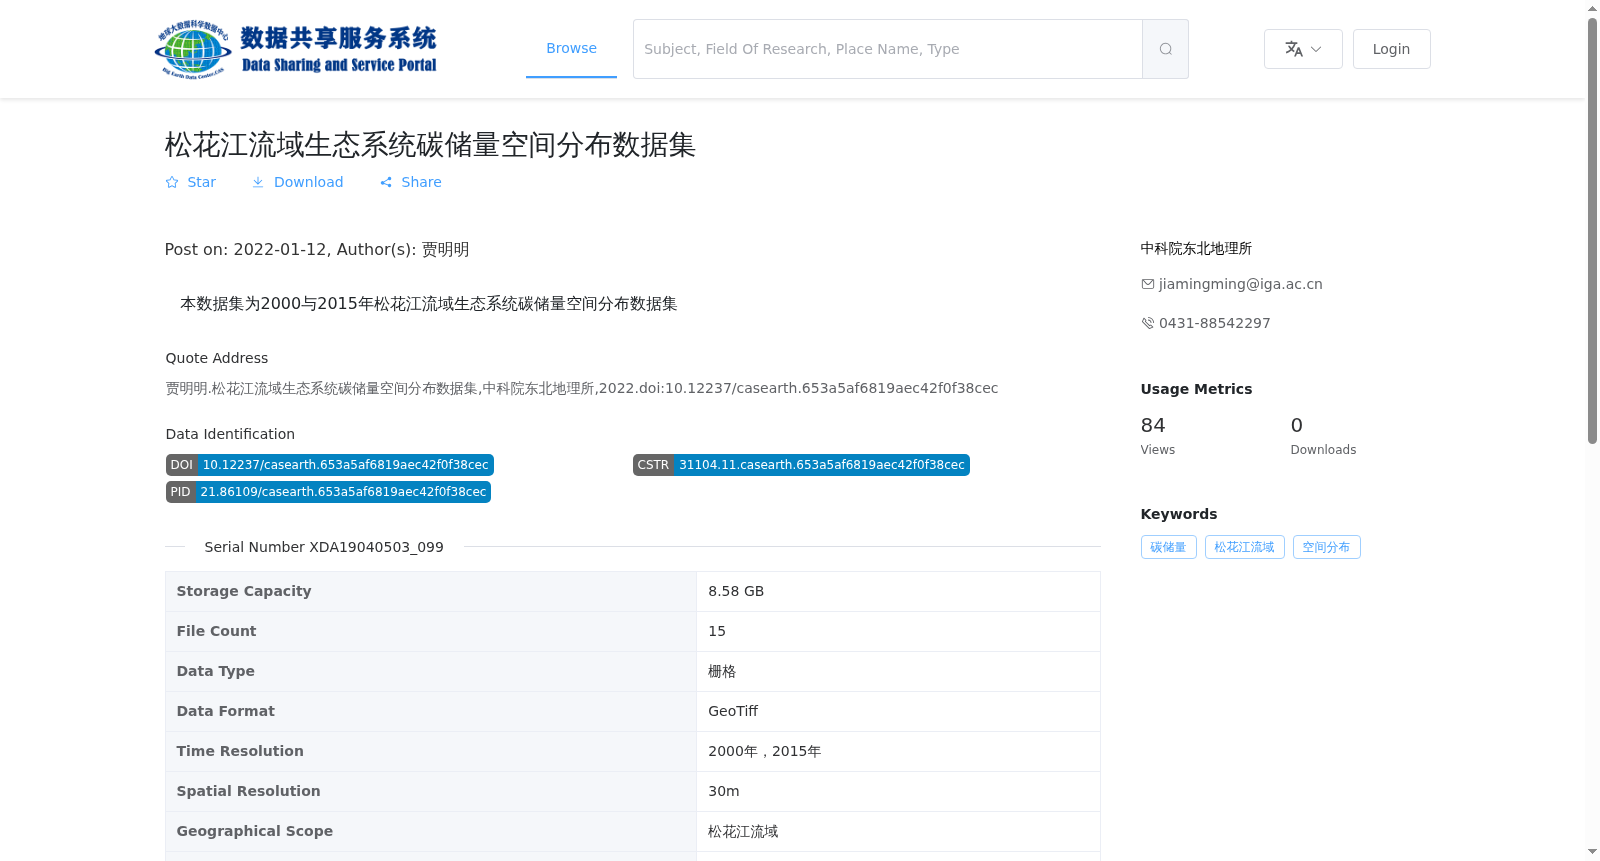1600x861 pixels.
Task: Click the search magnifier icon
Action: (1165, 49)
